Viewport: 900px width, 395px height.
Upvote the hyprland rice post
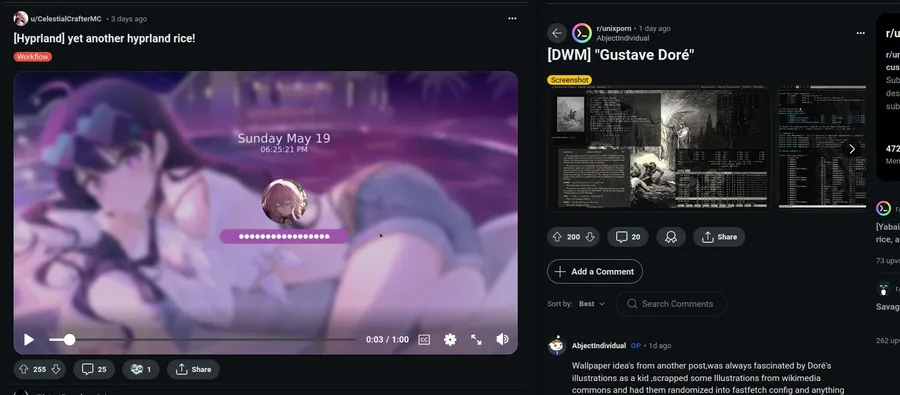point(24,369)
